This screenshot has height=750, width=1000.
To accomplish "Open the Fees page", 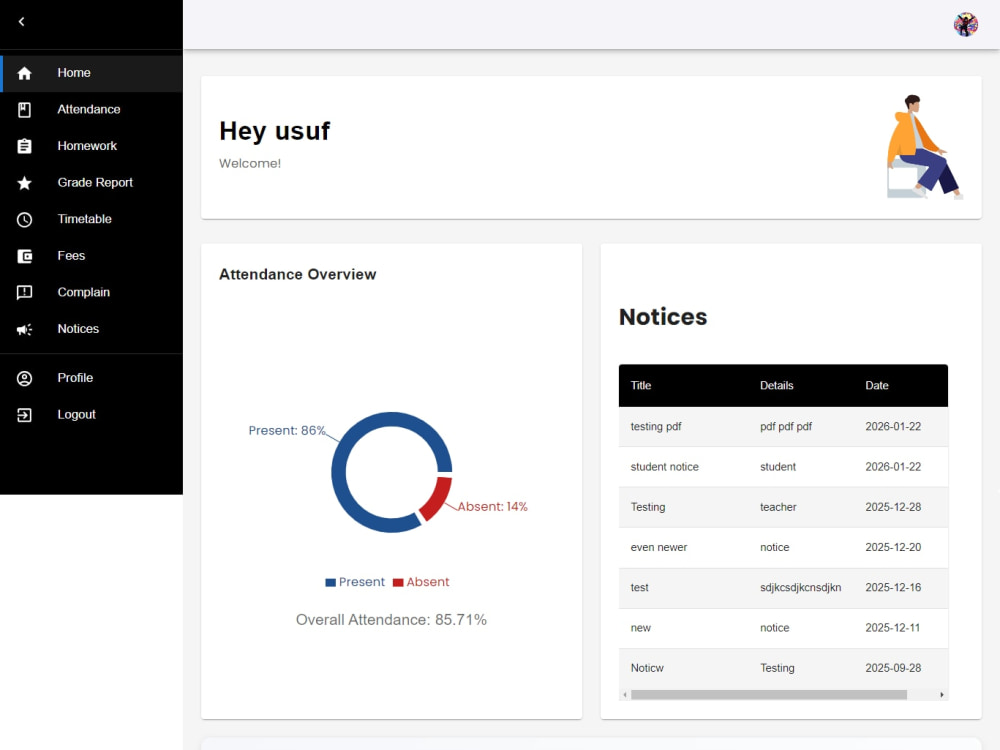I will point(92,256).
